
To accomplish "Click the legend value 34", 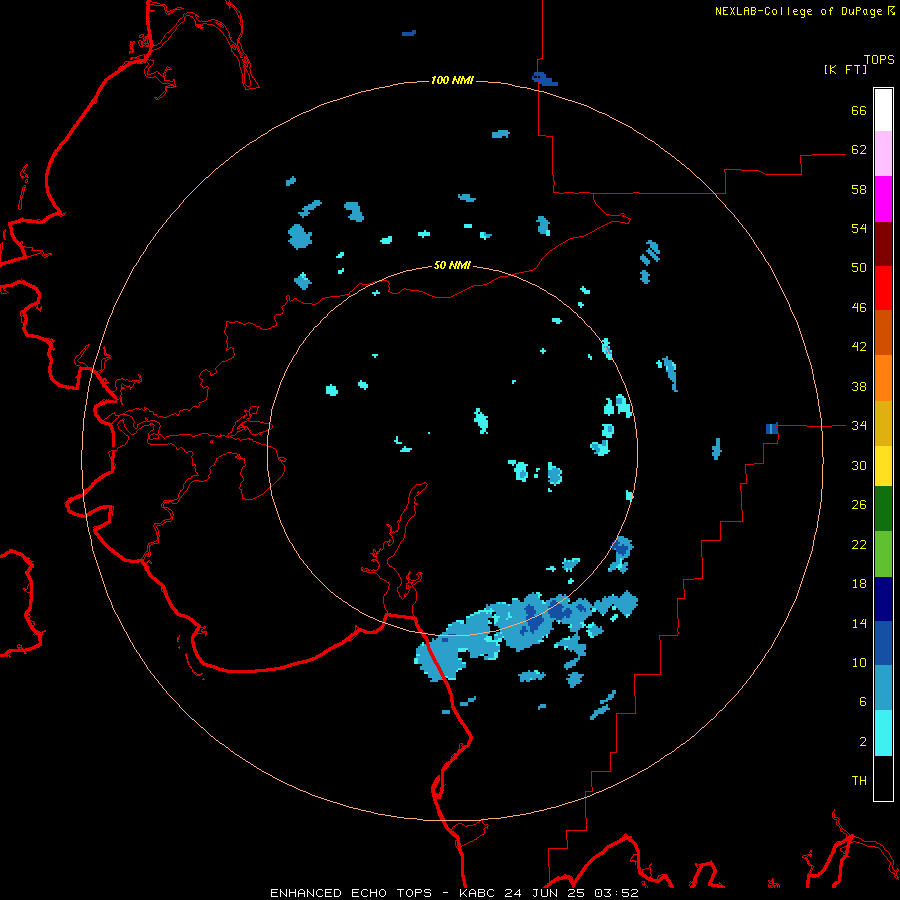I will click(x=859, y=425).
